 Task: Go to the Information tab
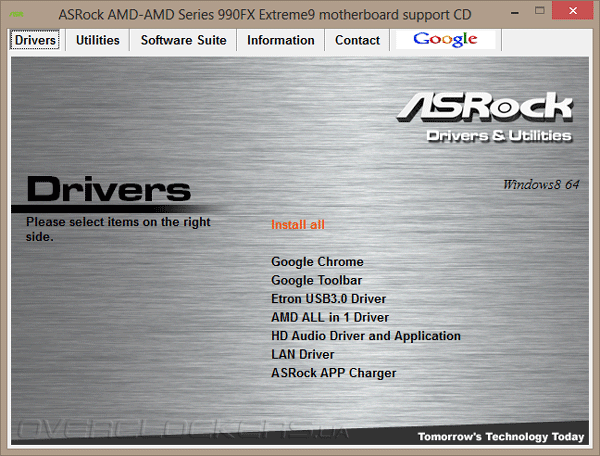[x=280, y=40]
